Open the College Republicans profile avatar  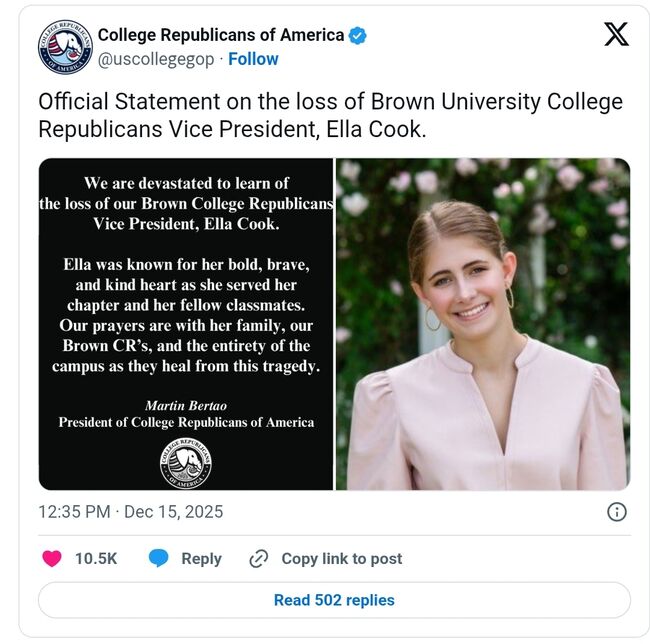[x=65, y=46]
